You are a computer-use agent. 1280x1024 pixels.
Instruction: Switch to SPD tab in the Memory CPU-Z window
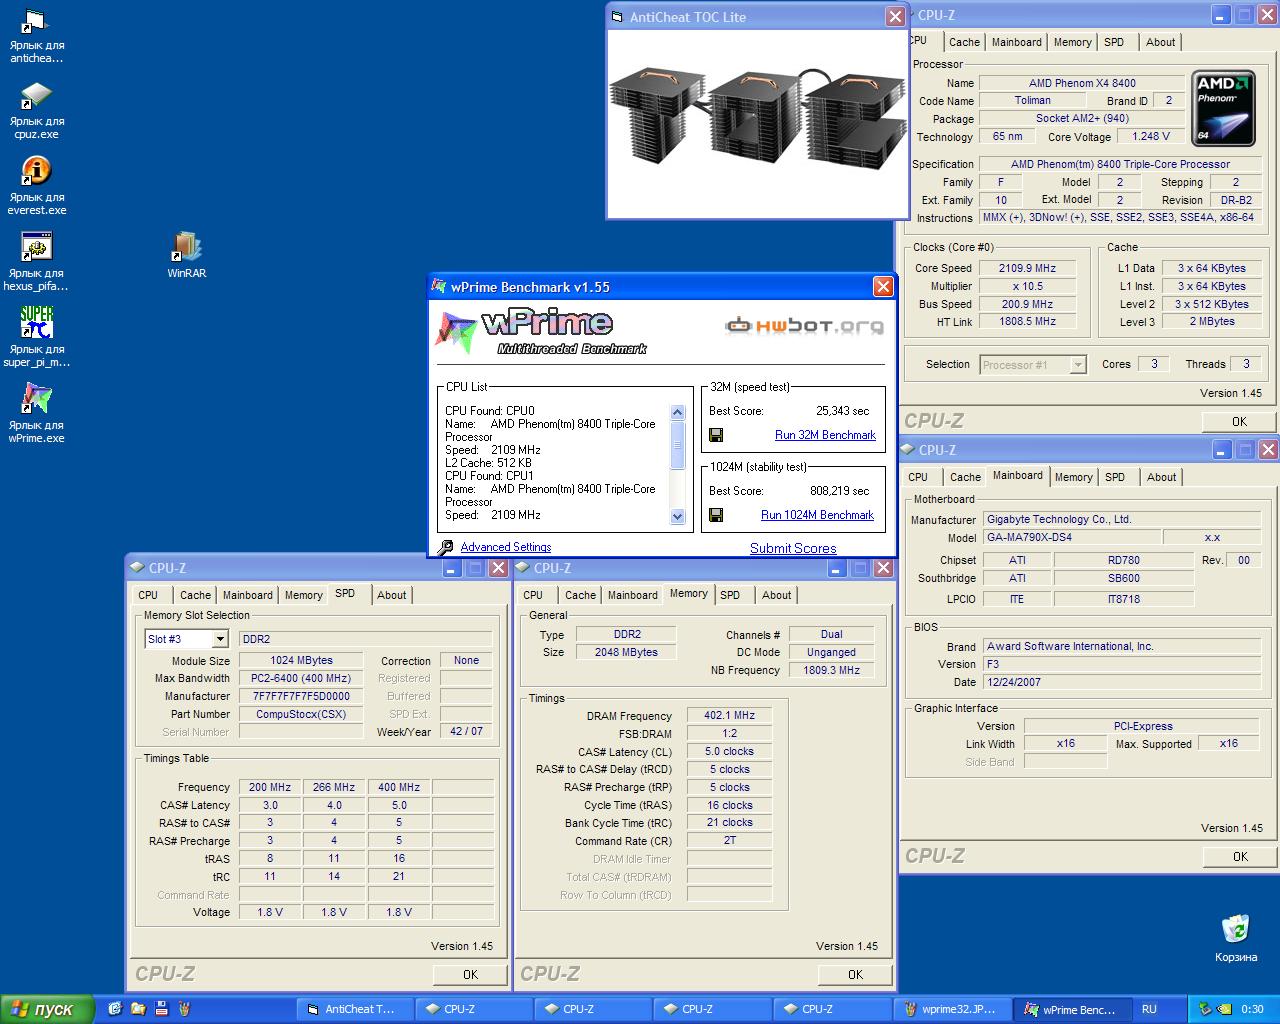730,595
